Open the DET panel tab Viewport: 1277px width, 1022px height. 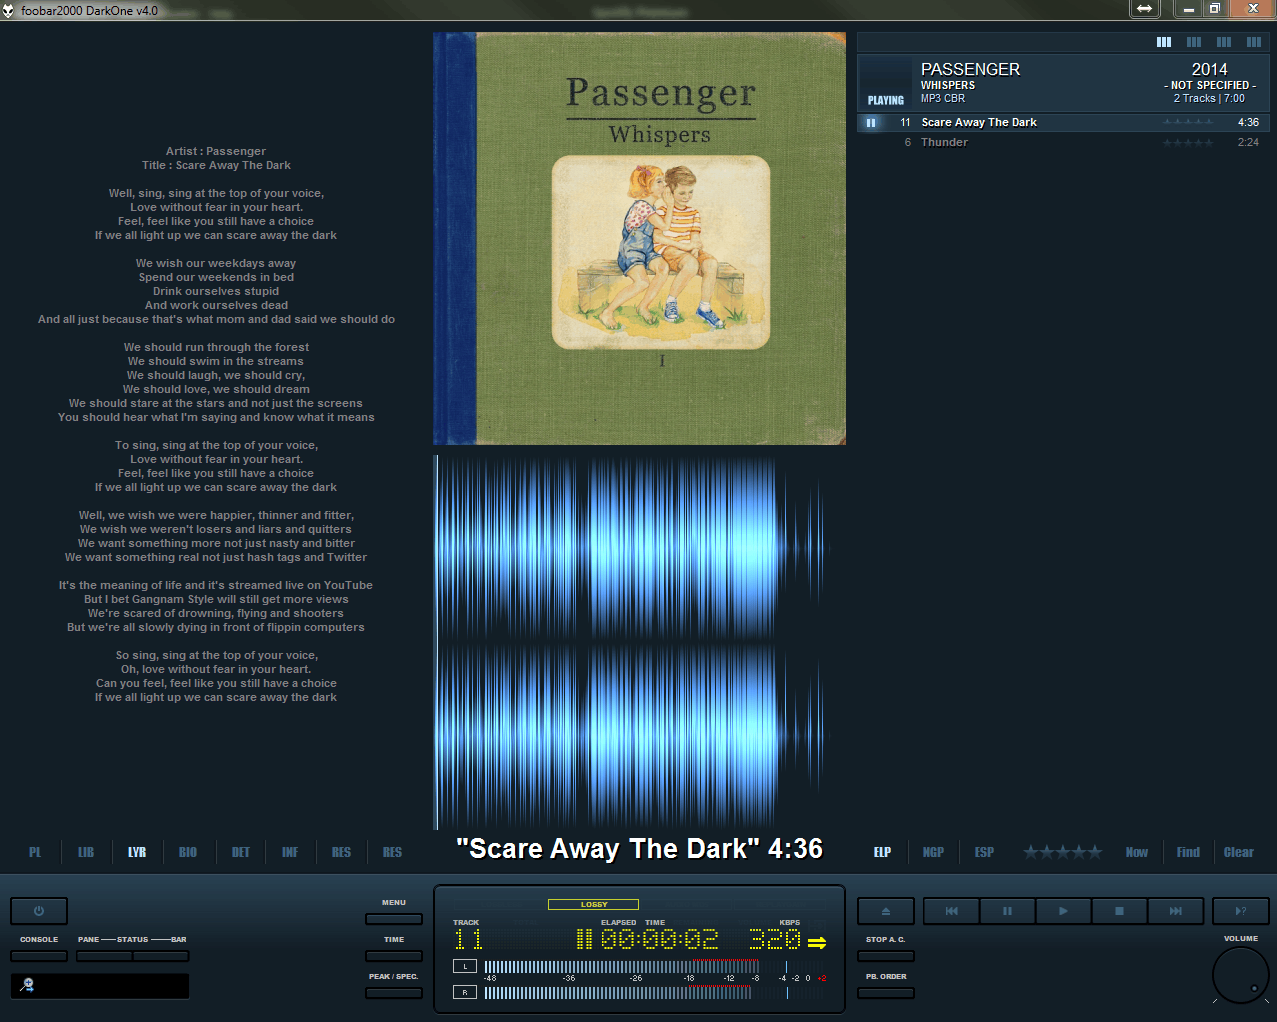pos(241,852)
